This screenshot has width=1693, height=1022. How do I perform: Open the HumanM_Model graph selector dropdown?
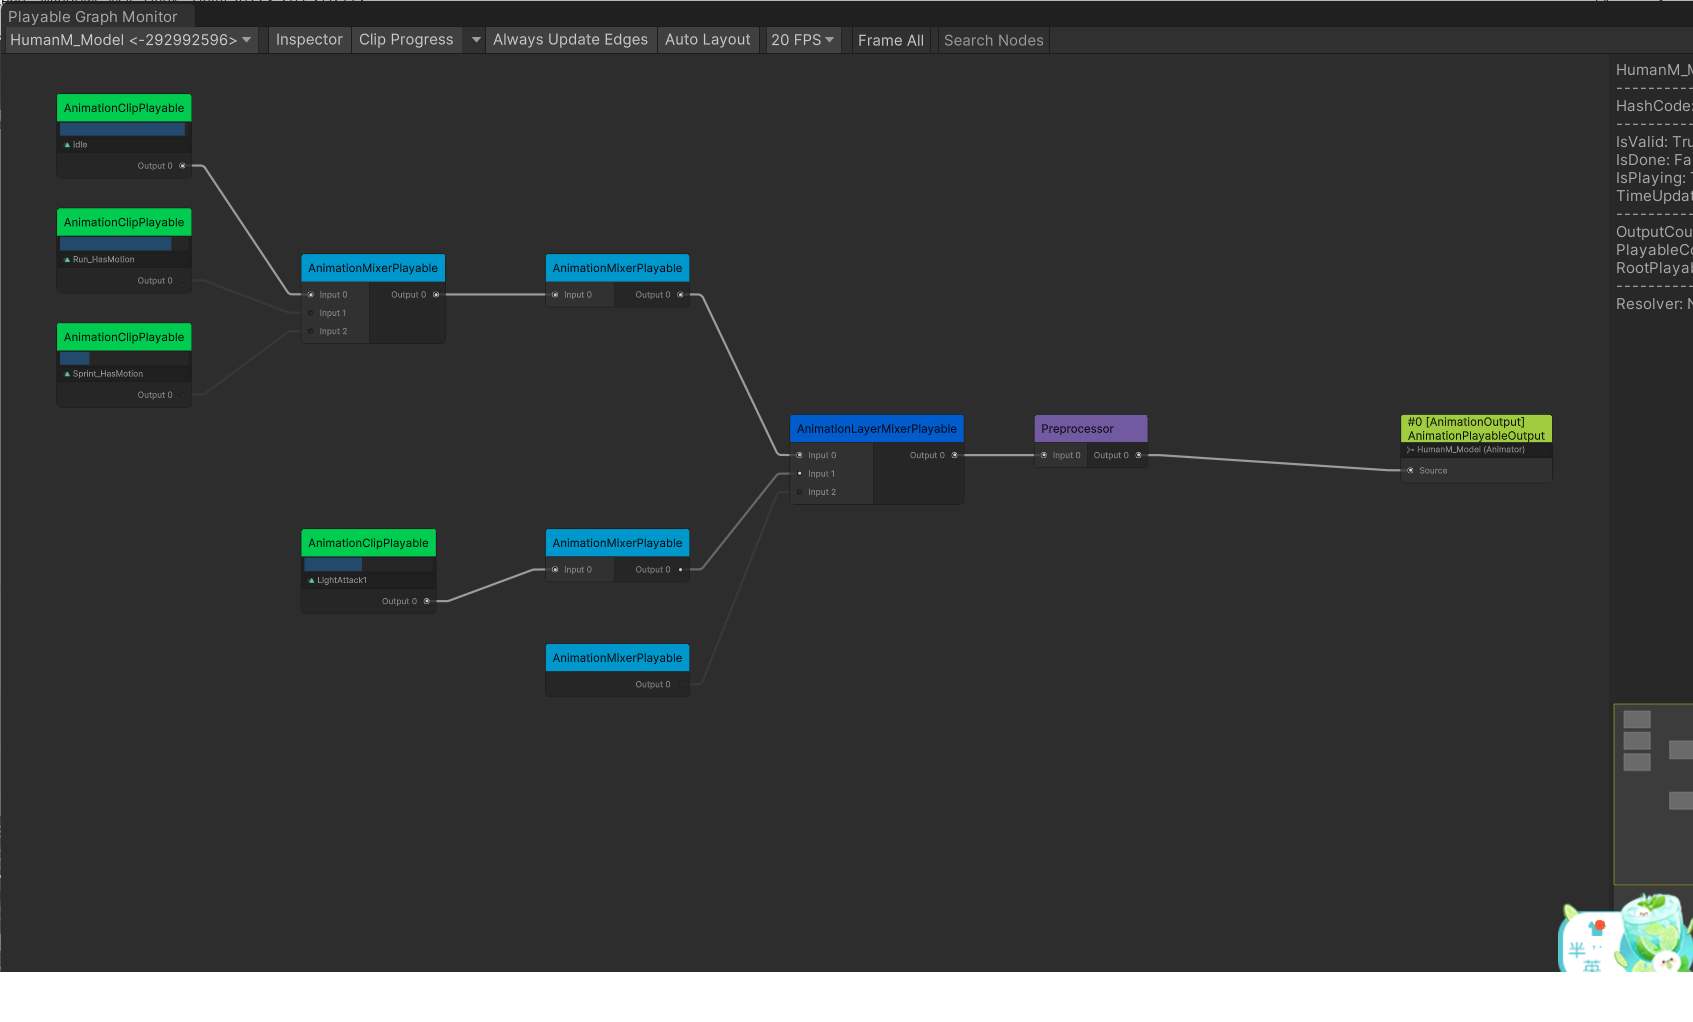131,40
